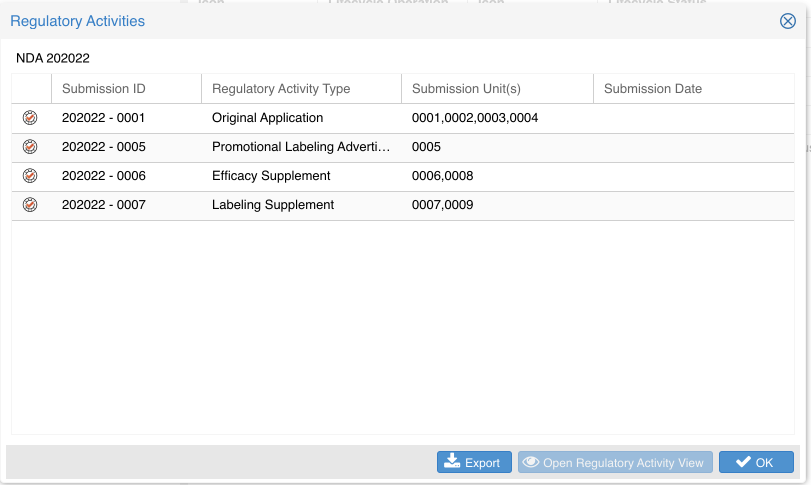The height and width of the screenshot is (485, 811).
Task: Select the Original Application row
Action: (x=267, y=118)
